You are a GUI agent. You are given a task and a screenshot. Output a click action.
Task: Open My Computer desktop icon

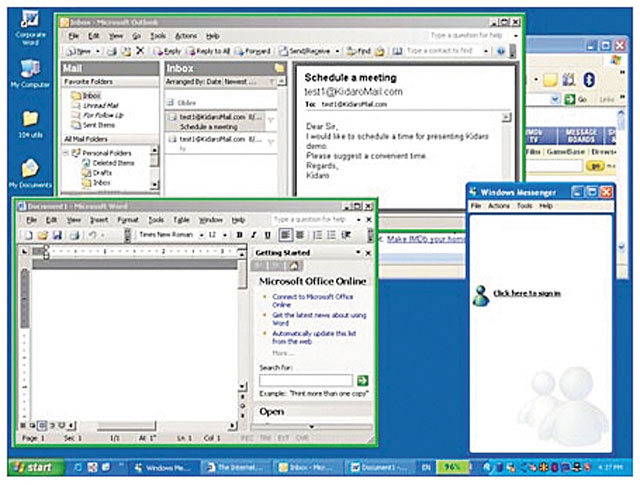30,73
